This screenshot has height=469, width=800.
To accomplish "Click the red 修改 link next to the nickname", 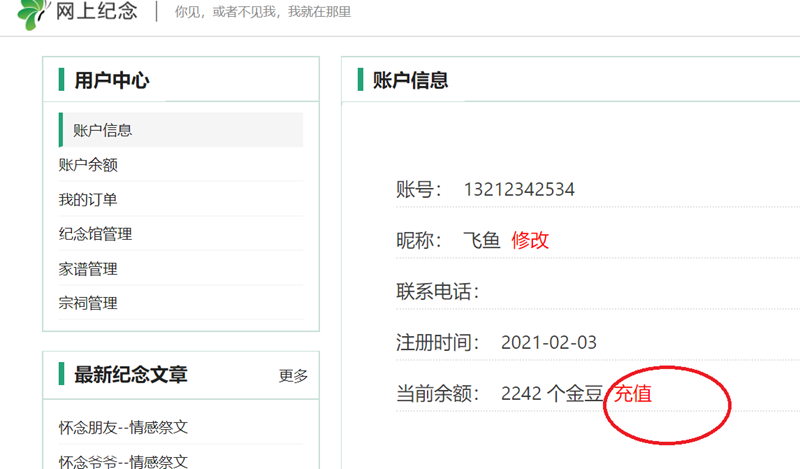I will (x=530, y=240).
